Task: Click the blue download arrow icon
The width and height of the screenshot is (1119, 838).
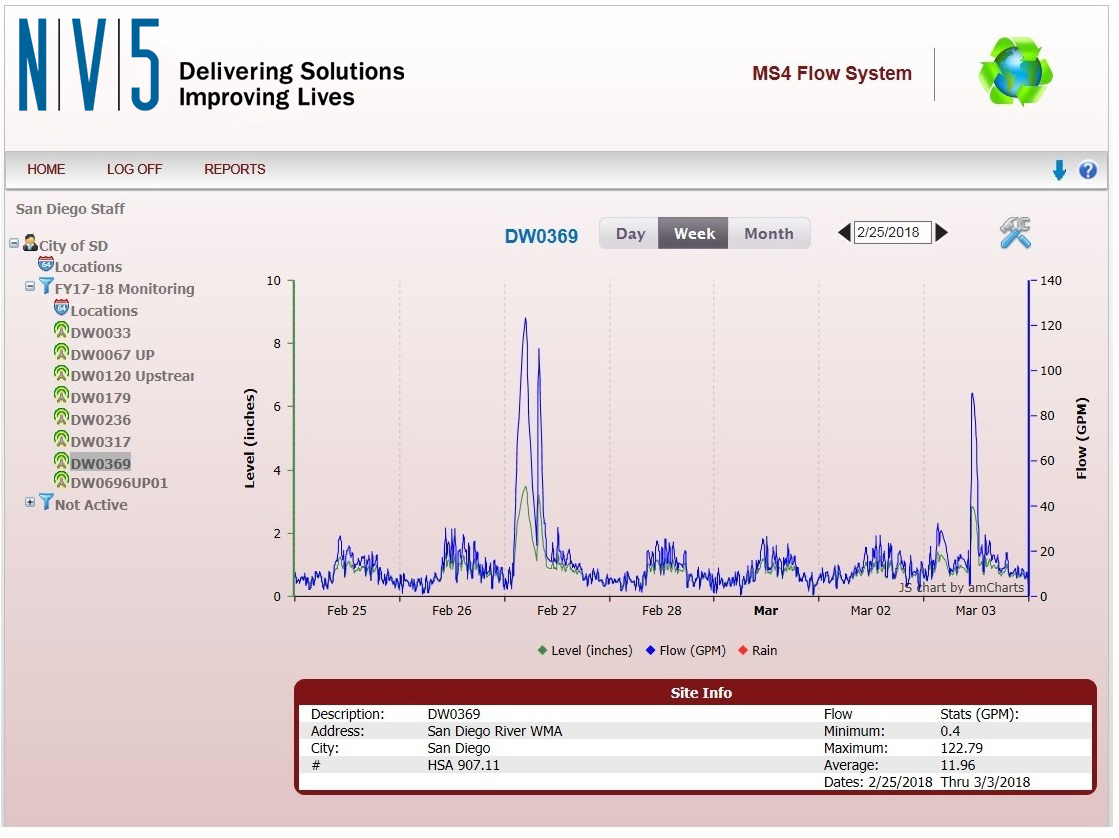Action: click(1059, 170)
